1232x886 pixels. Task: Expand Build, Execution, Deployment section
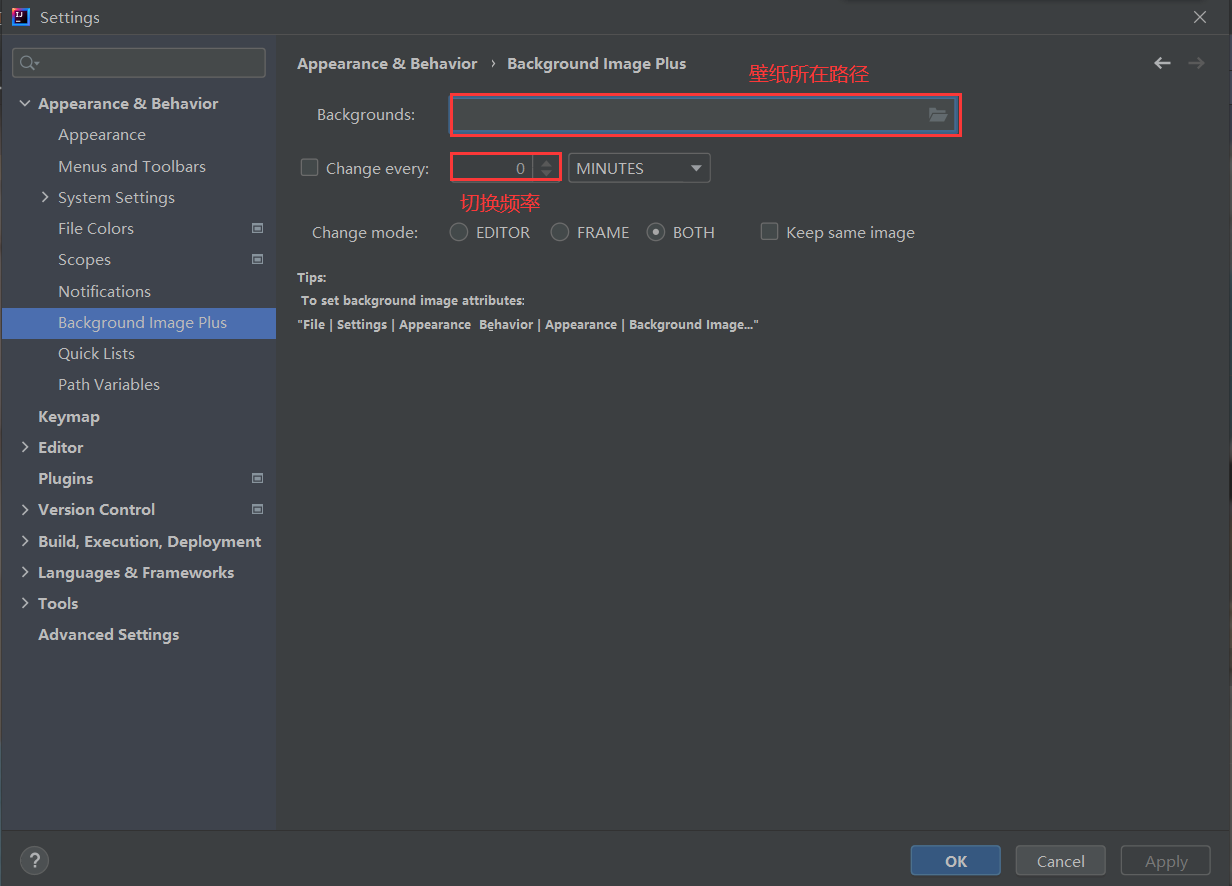tap(25, 542)
